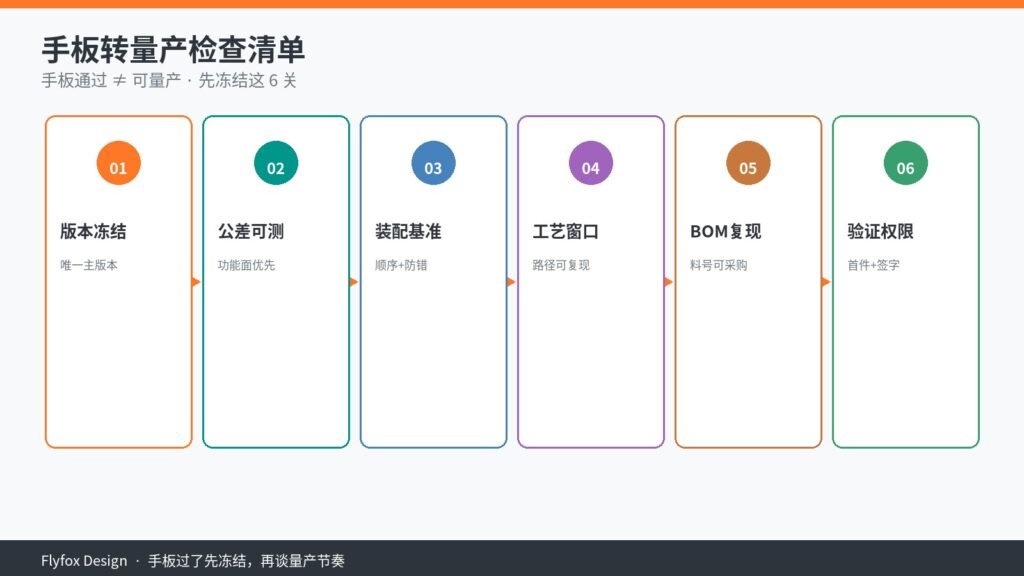The image size is (1024, 576).
Task: Click the brown 05 step circle
Action: (x=748, y=163)
